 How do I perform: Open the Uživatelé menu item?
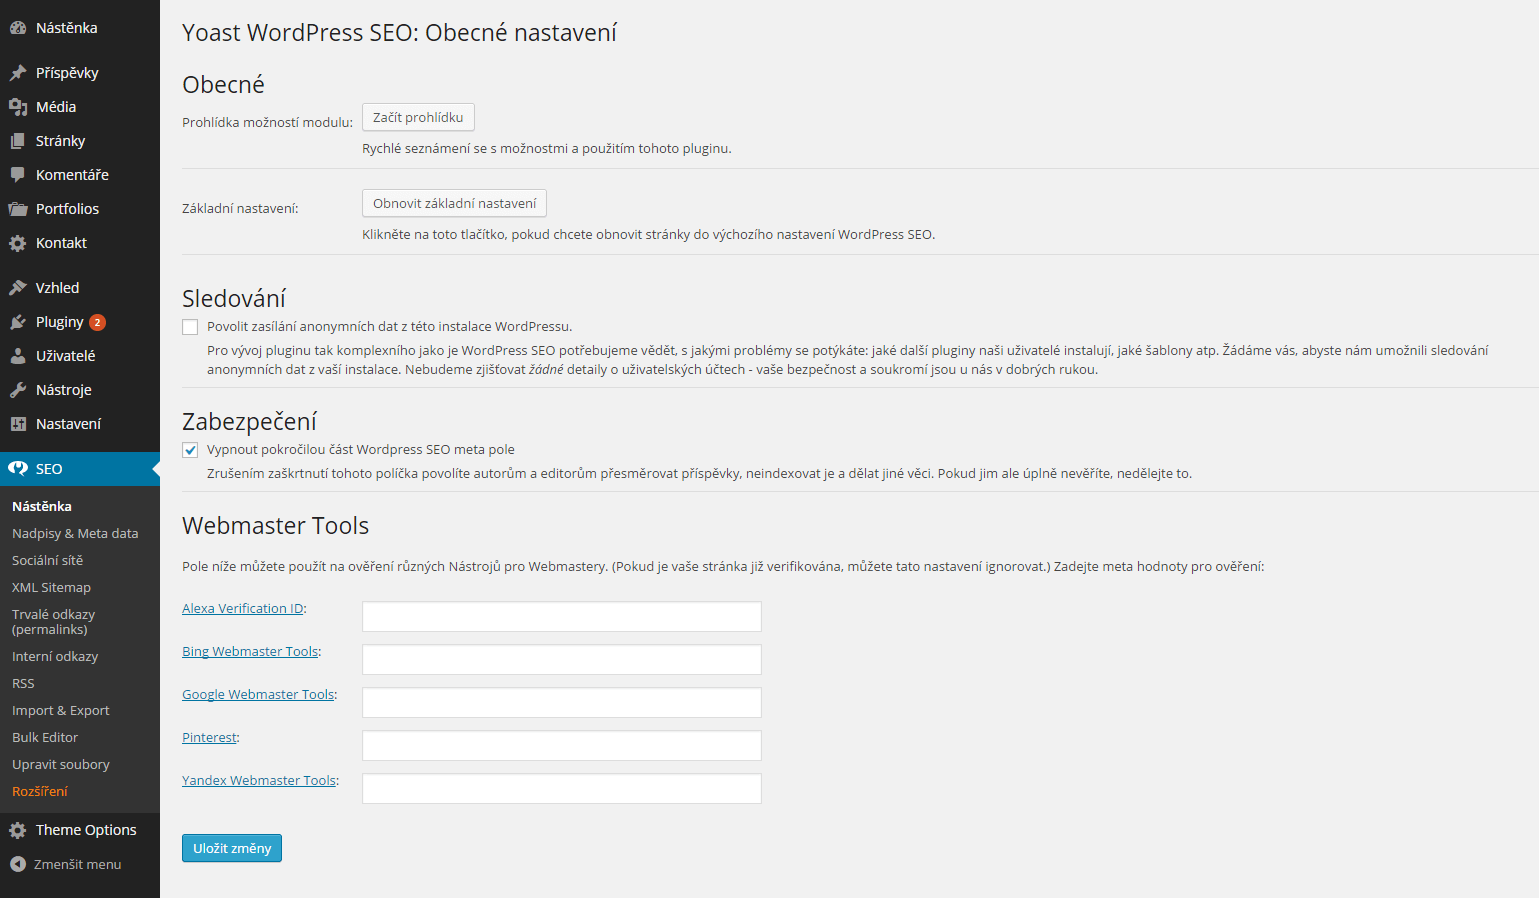click(x=80, y=356)
